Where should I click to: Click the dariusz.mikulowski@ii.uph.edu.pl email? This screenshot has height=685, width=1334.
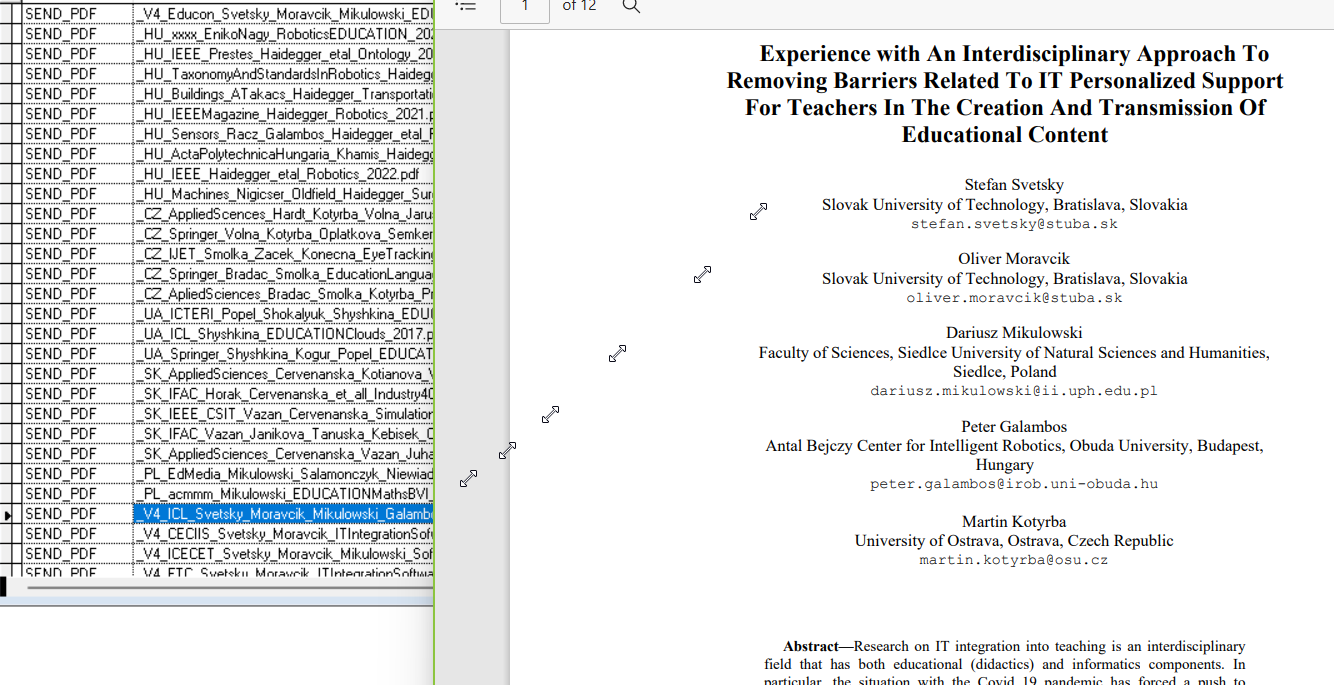(x=1014, y=391)
